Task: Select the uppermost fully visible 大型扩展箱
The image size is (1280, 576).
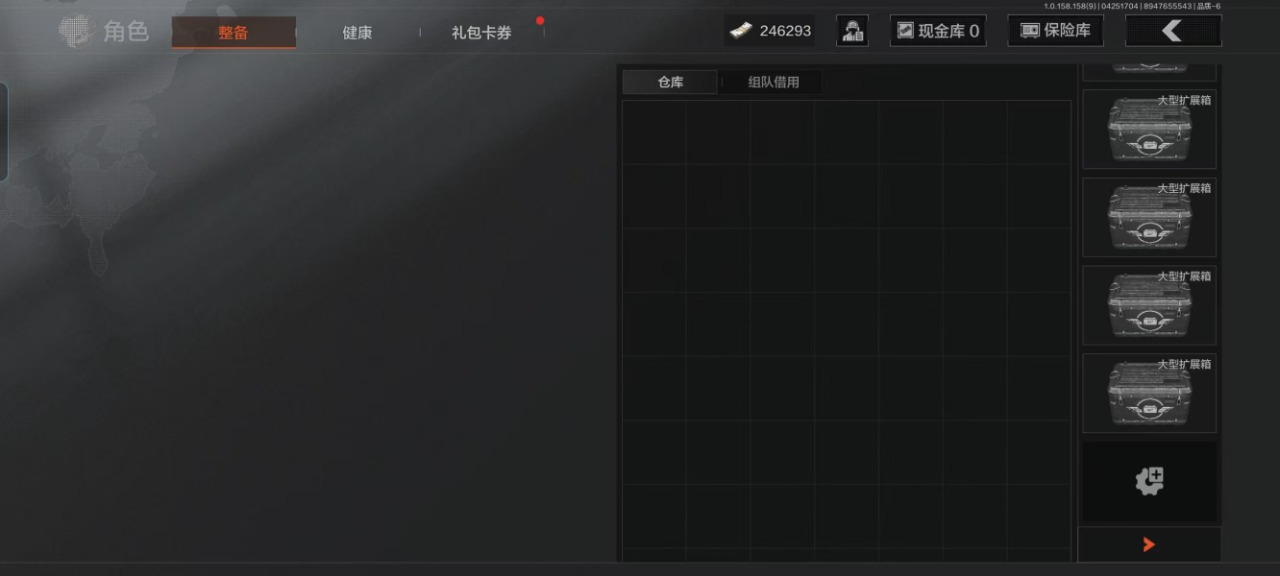Action: click(1149, 129)
